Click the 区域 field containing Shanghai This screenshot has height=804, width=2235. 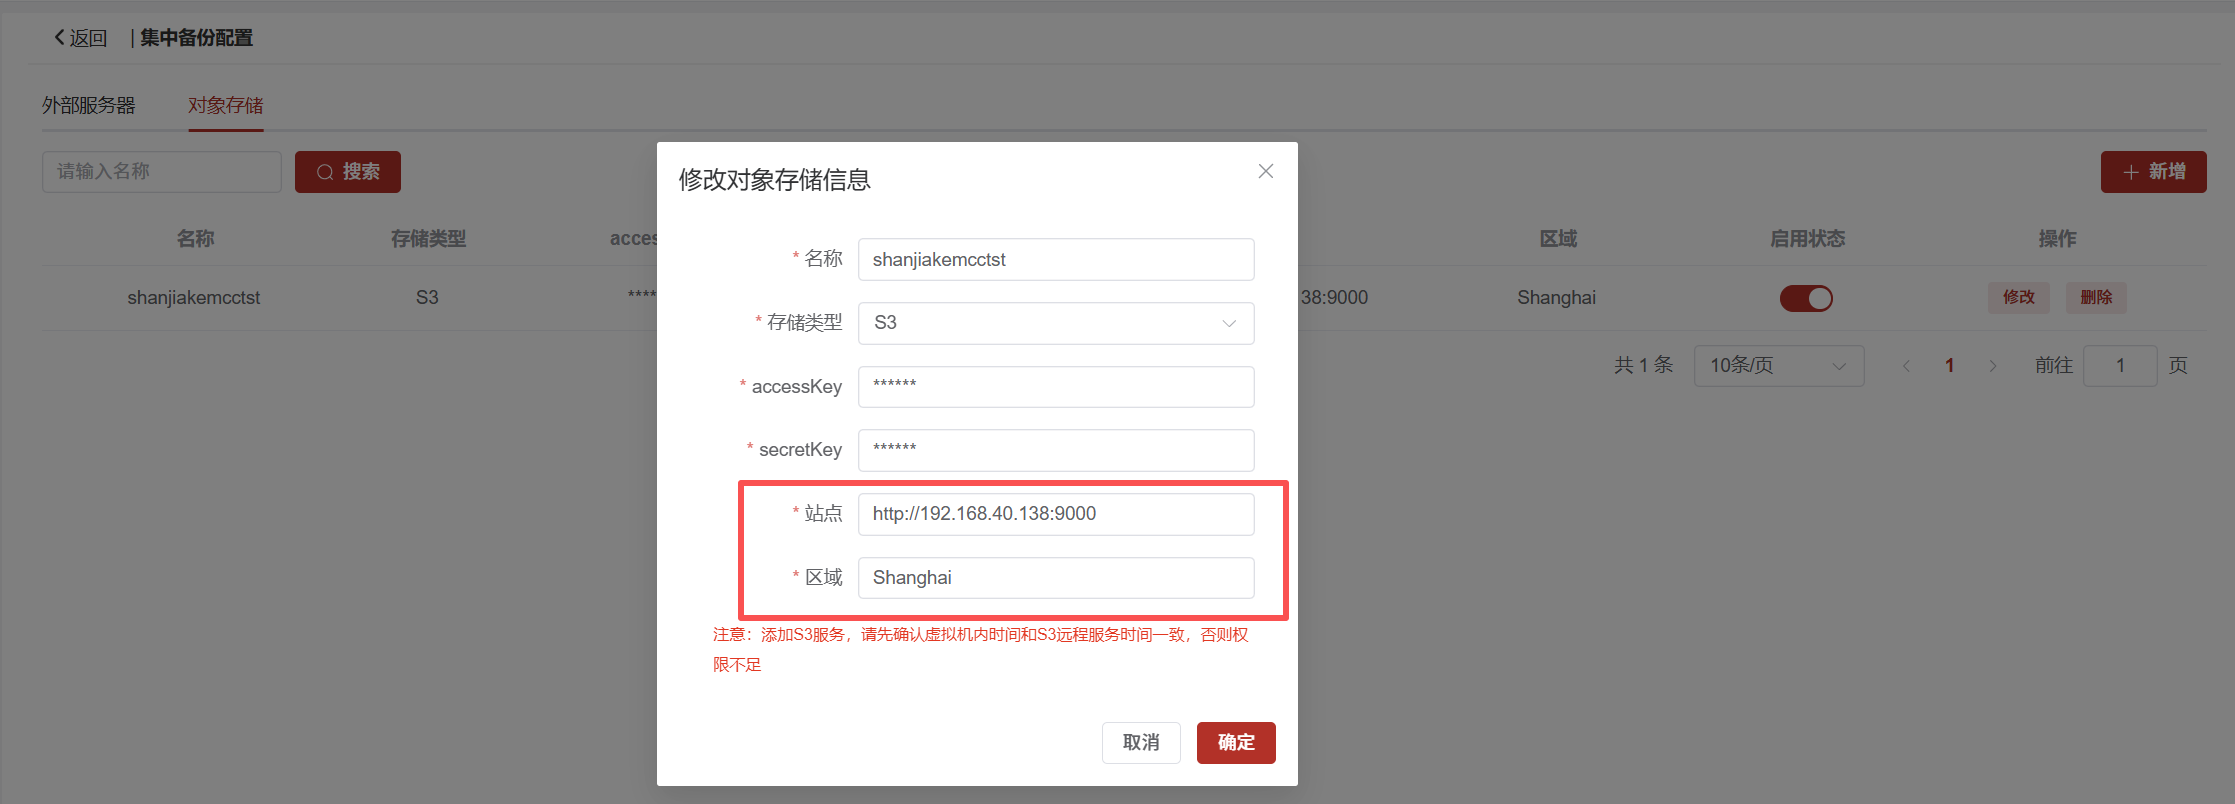pyautogui.click(x=1056, y=578)
